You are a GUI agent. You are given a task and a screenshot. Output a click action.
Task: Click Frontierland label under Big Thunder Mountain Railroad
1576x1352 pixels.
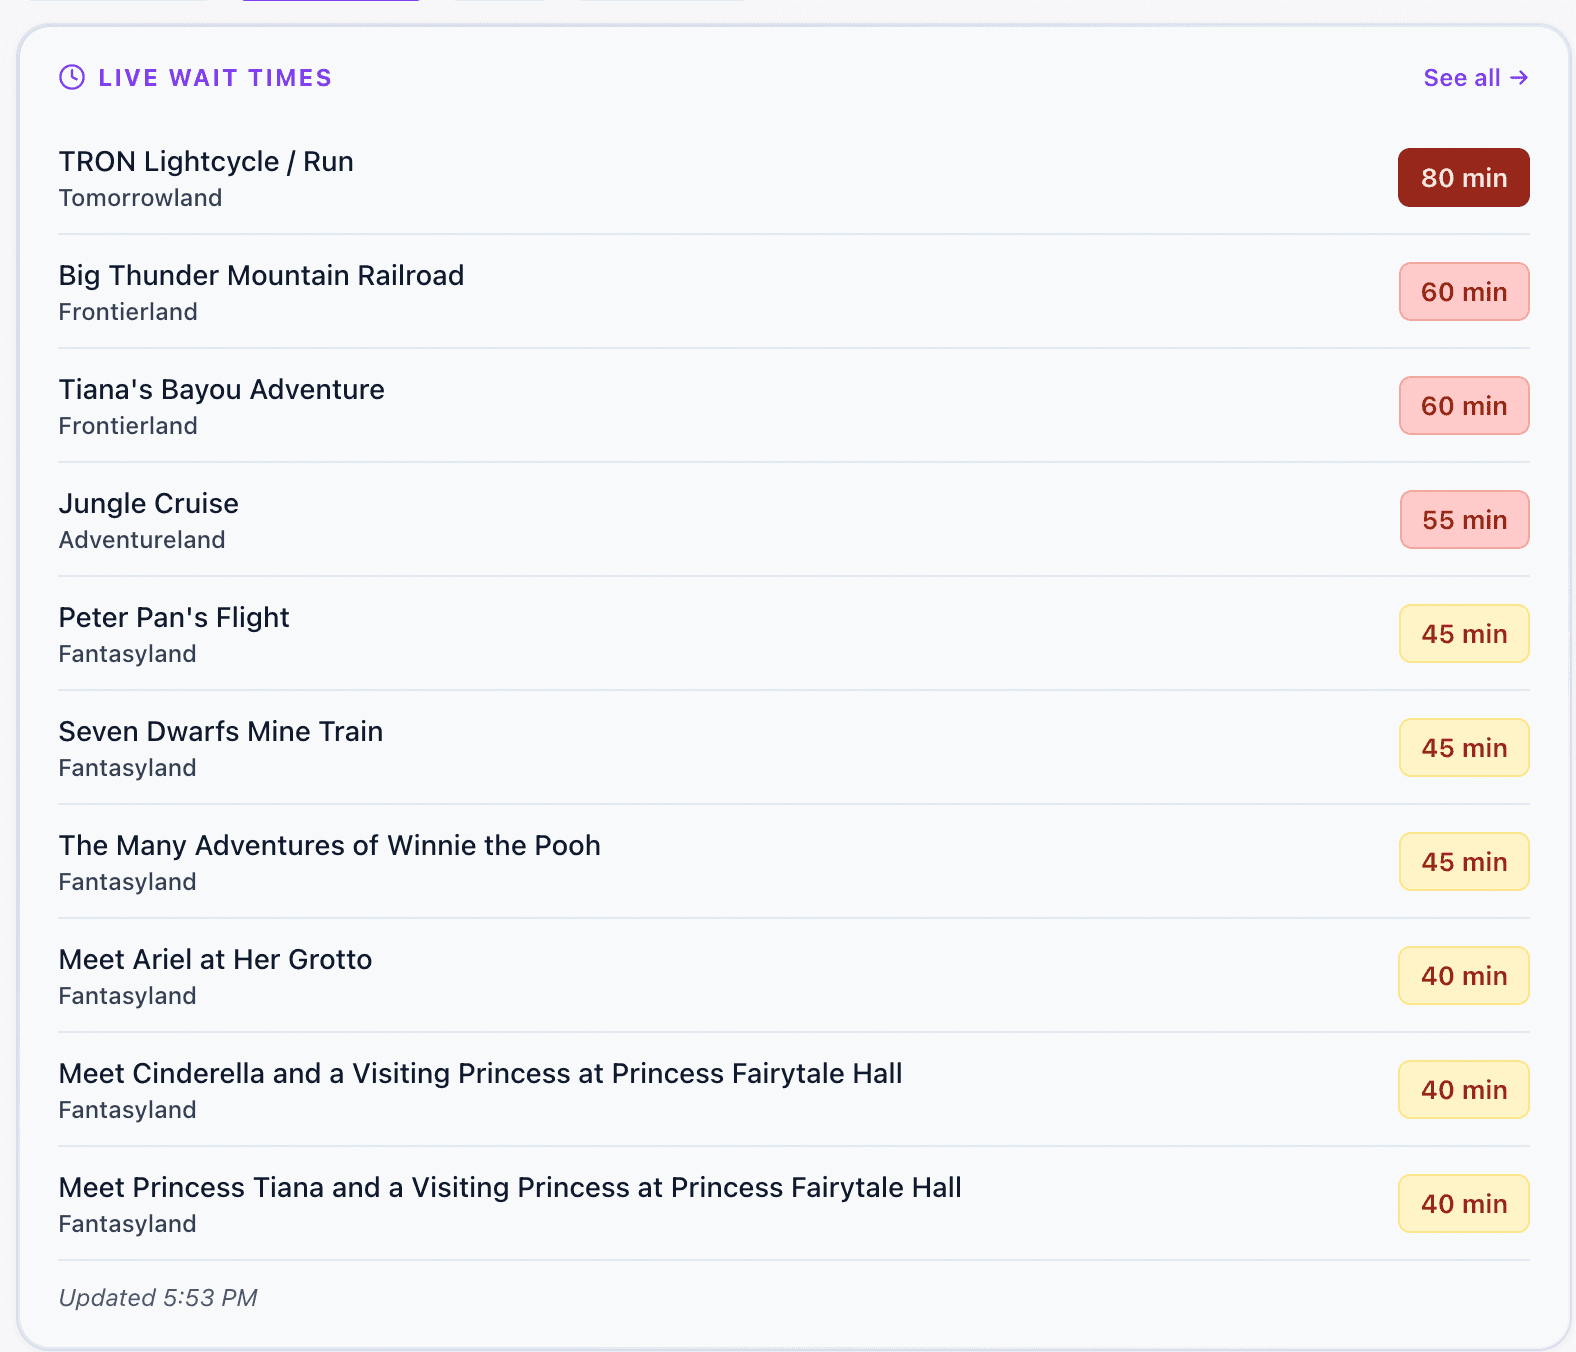128,312
